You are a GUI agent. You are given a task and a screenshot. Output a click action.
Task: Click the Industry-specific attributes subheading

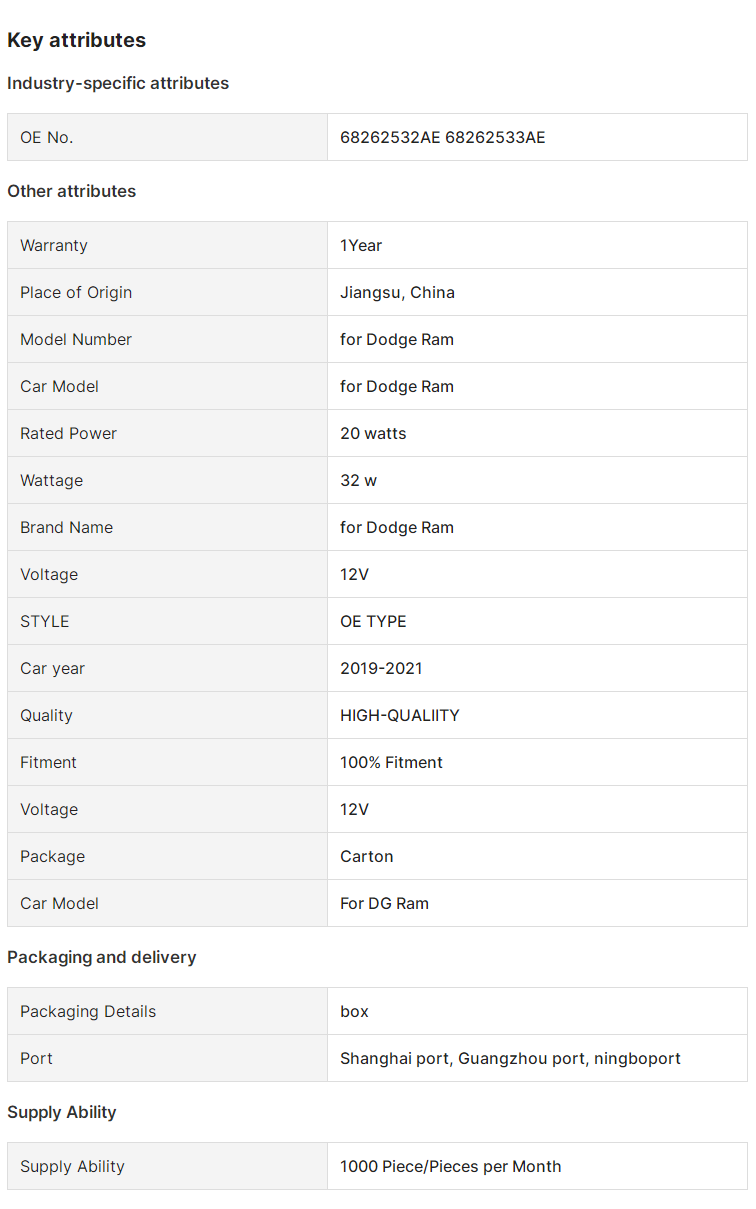(x=118, y=83)
